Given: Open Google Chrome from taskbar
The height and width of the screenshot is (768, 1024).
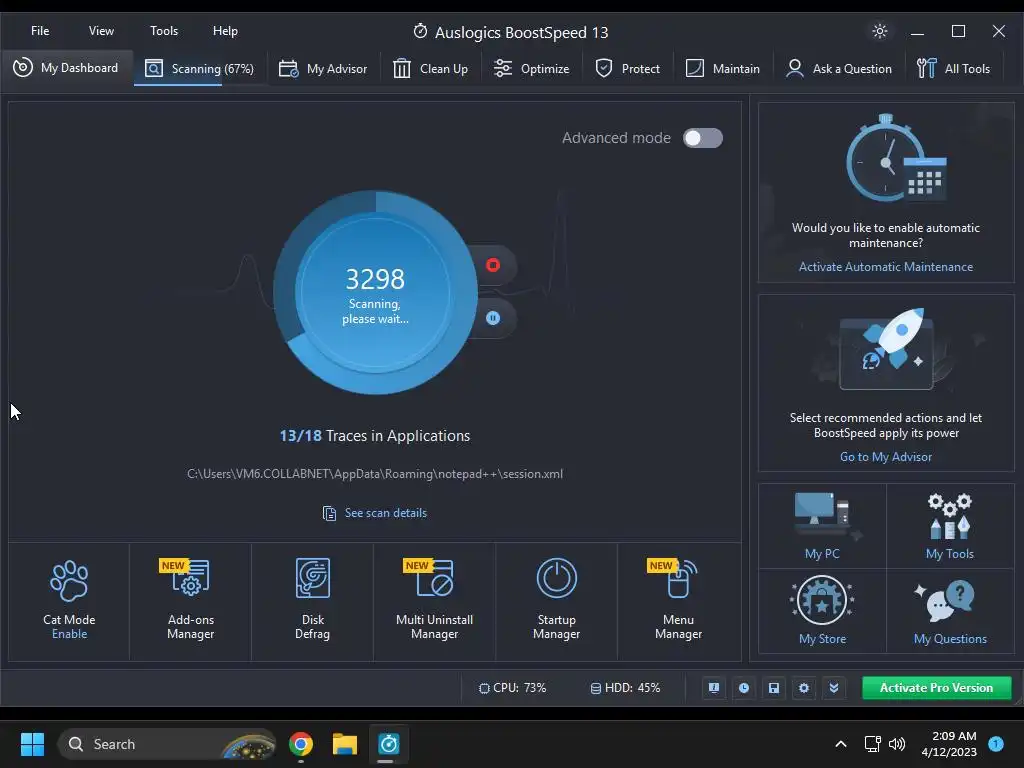Looking at the screenshot, I should 301,744.
